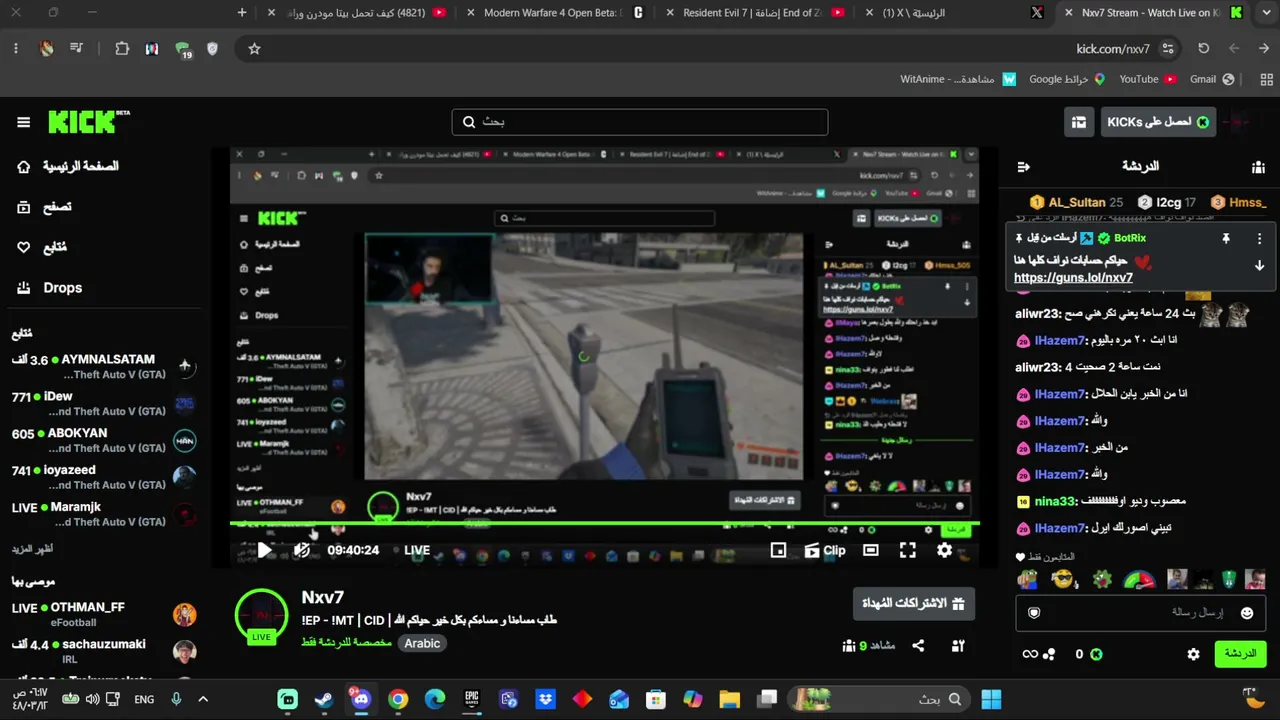
Task: Share the Nxv7 stream
Action: point(918,646)
